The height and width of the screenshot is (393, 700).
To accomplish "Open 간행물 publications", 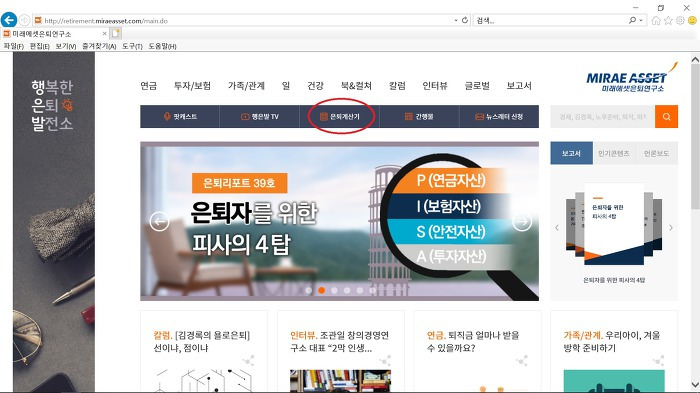I will click(419, 117).
